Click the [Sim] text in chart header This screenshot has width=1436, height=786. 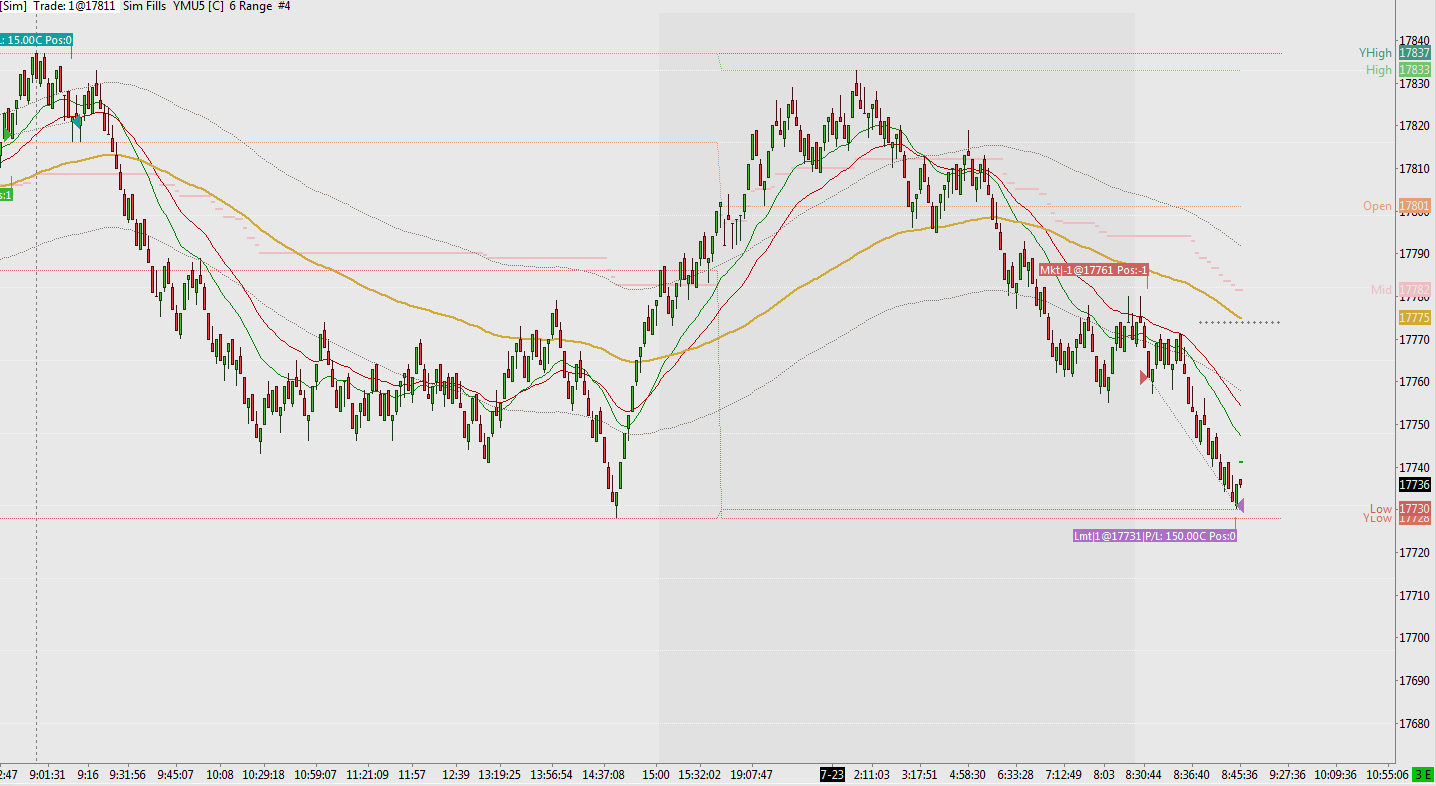pyautogui.click(x=13, y=6)
